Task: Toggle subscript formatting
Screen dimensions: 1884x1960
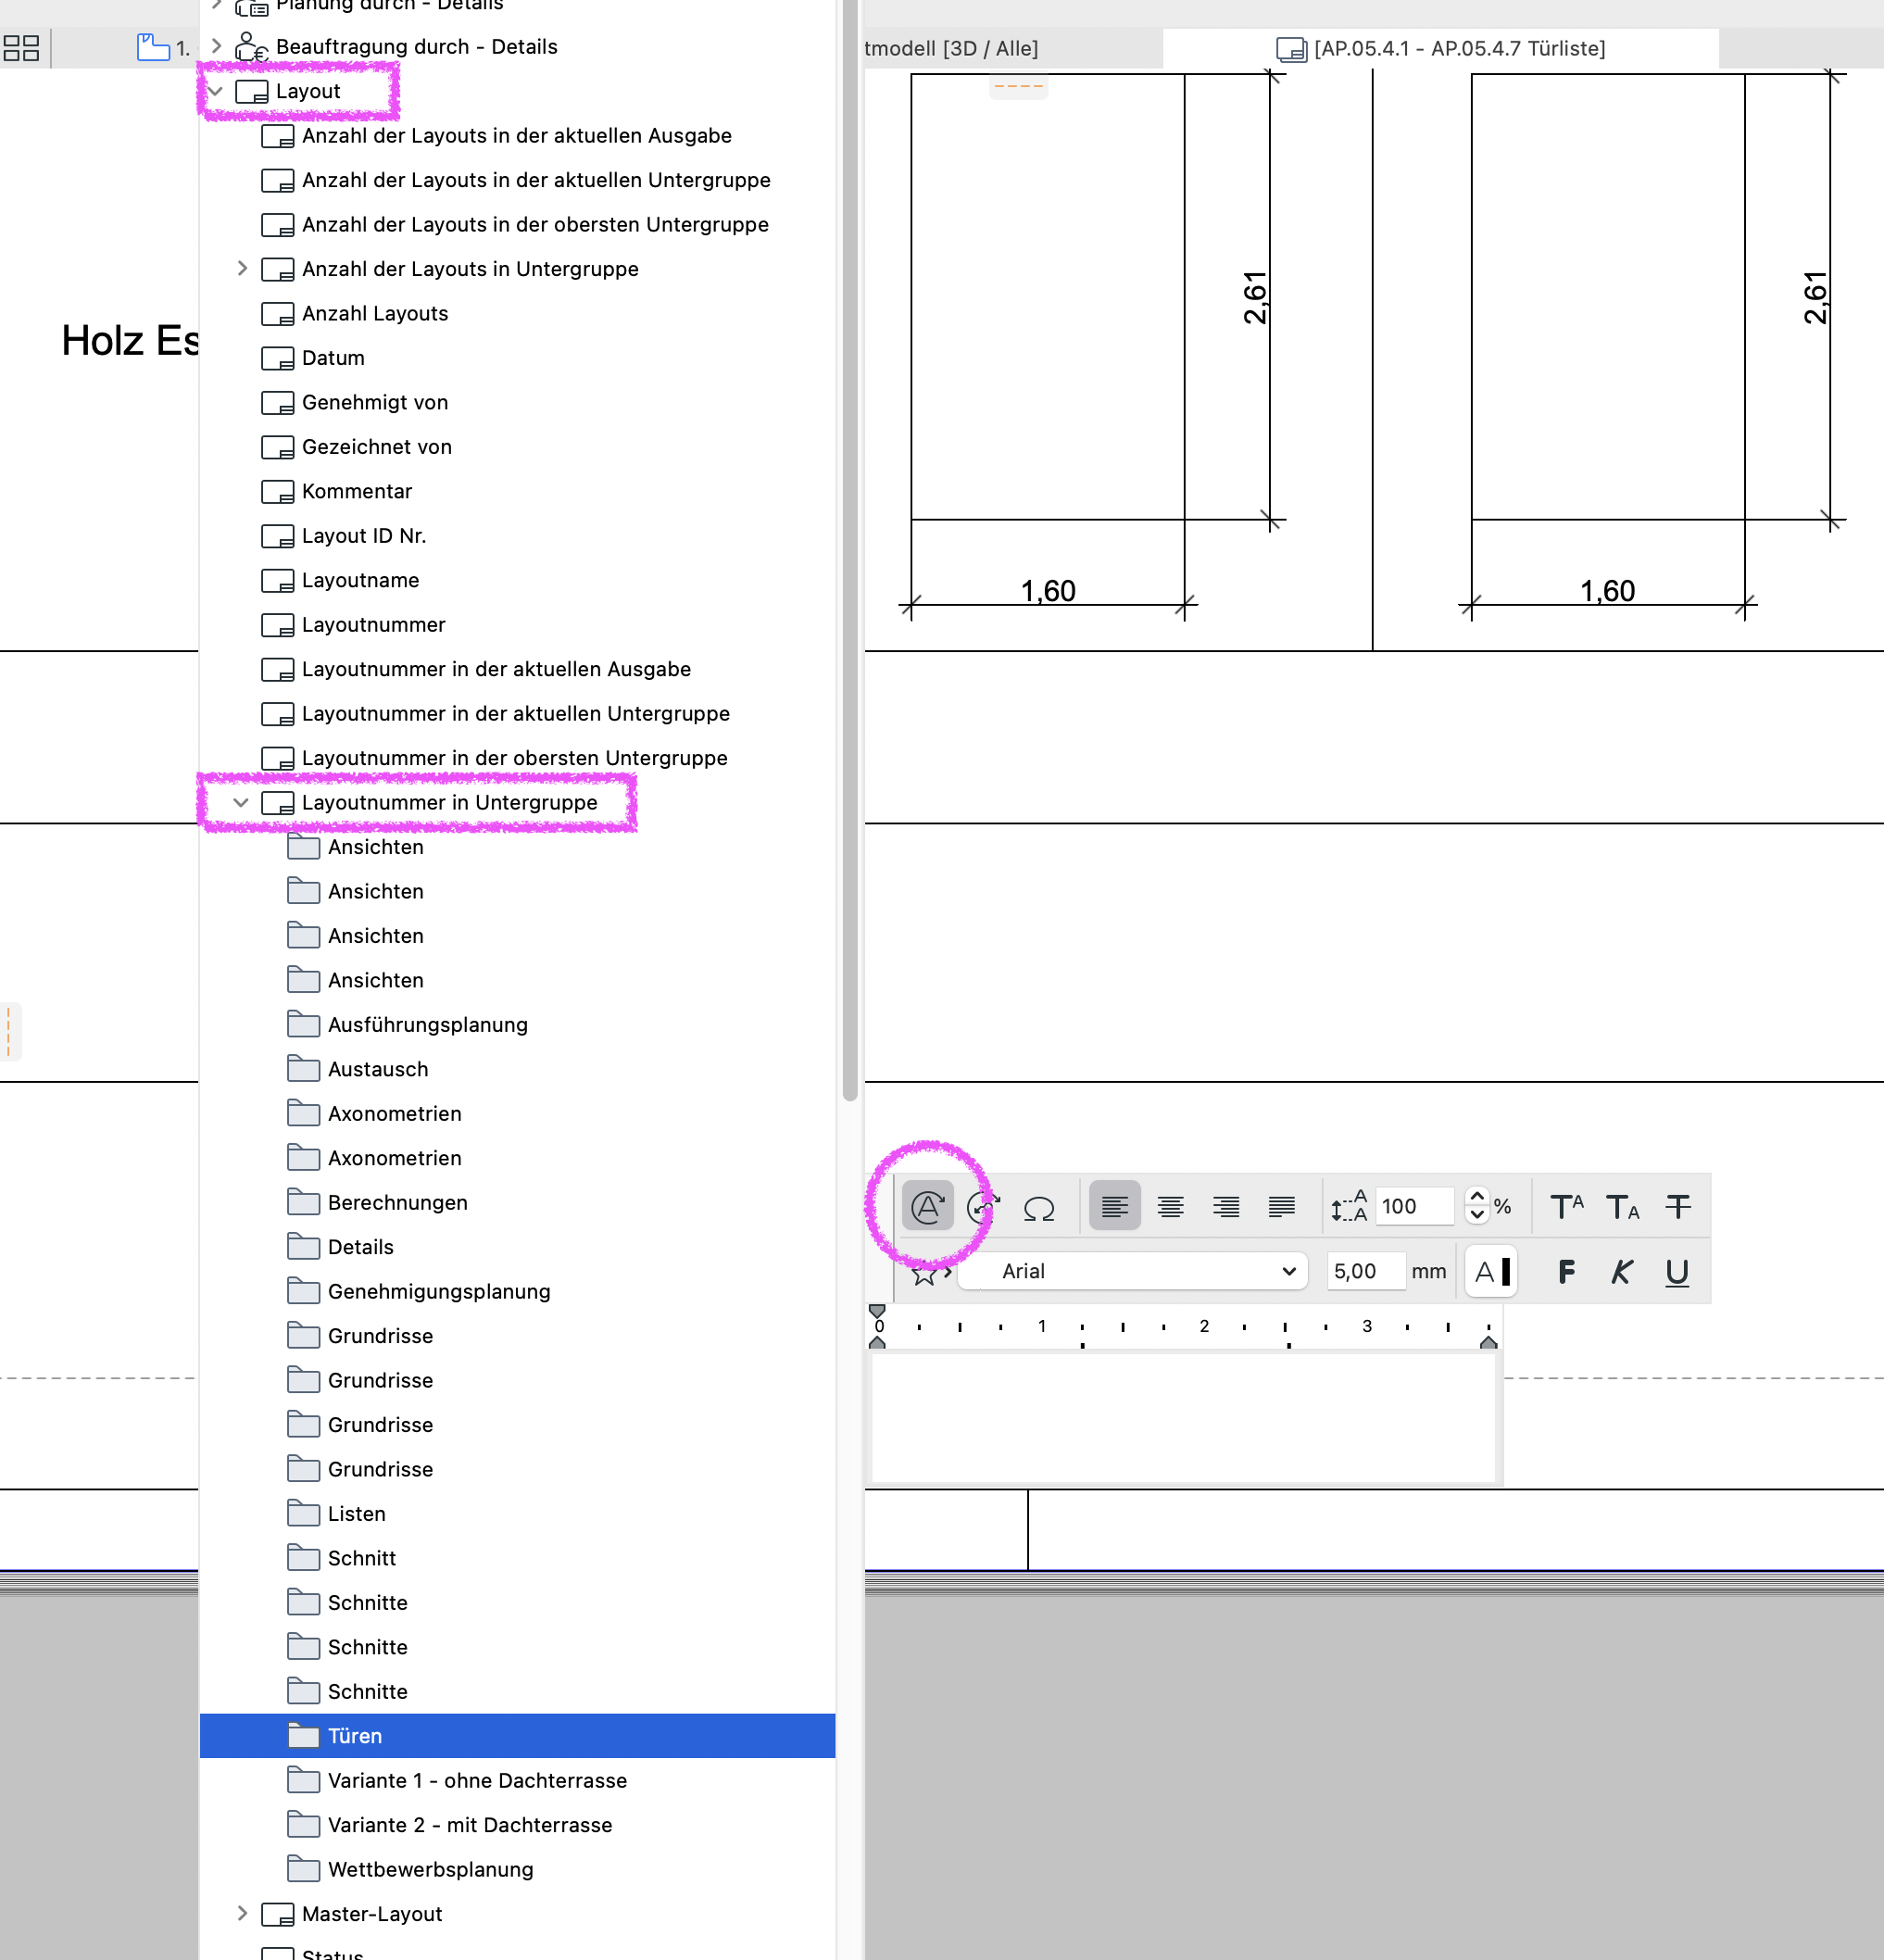Action: pyautogui.click(x=1622, y=1207)
